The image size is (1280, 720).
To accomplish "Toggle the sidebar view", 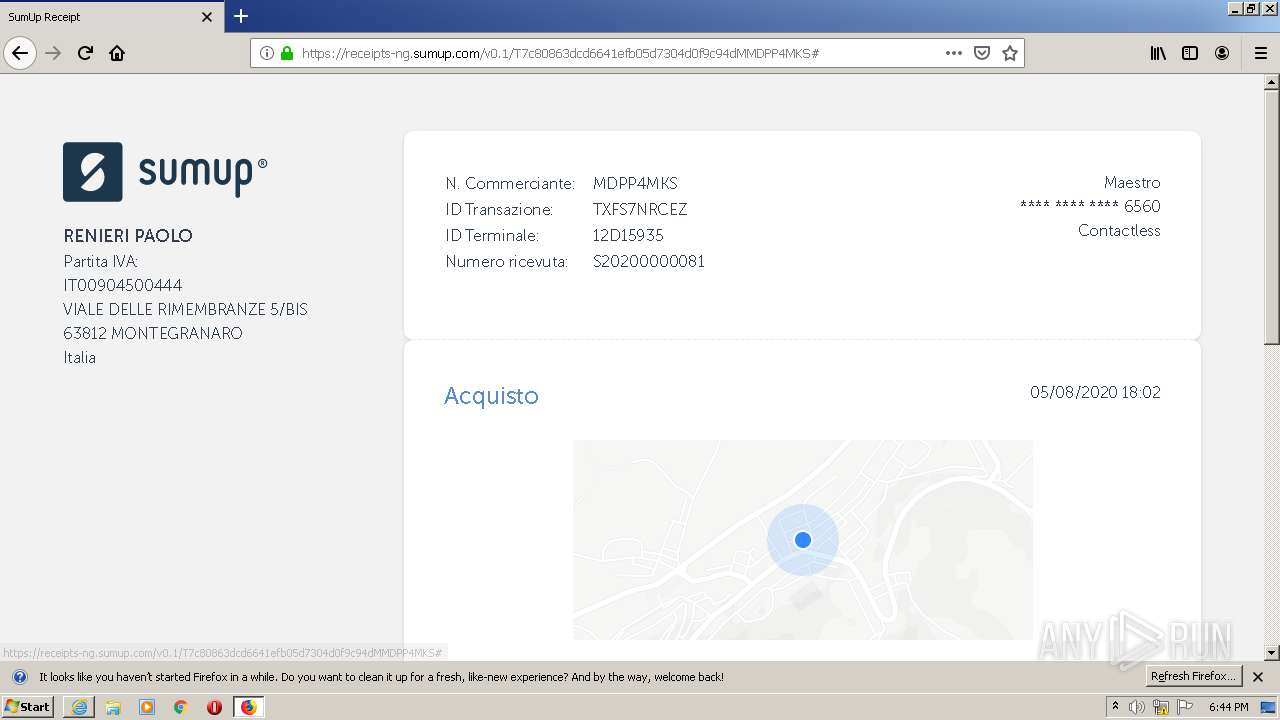I will point(1190,53).
